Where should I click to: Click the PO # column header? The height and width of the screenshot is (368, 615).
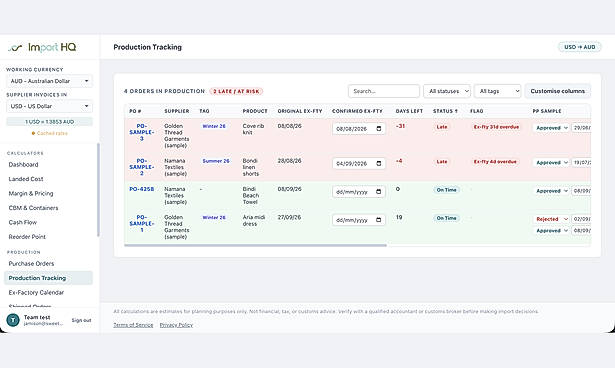(135, 111)
